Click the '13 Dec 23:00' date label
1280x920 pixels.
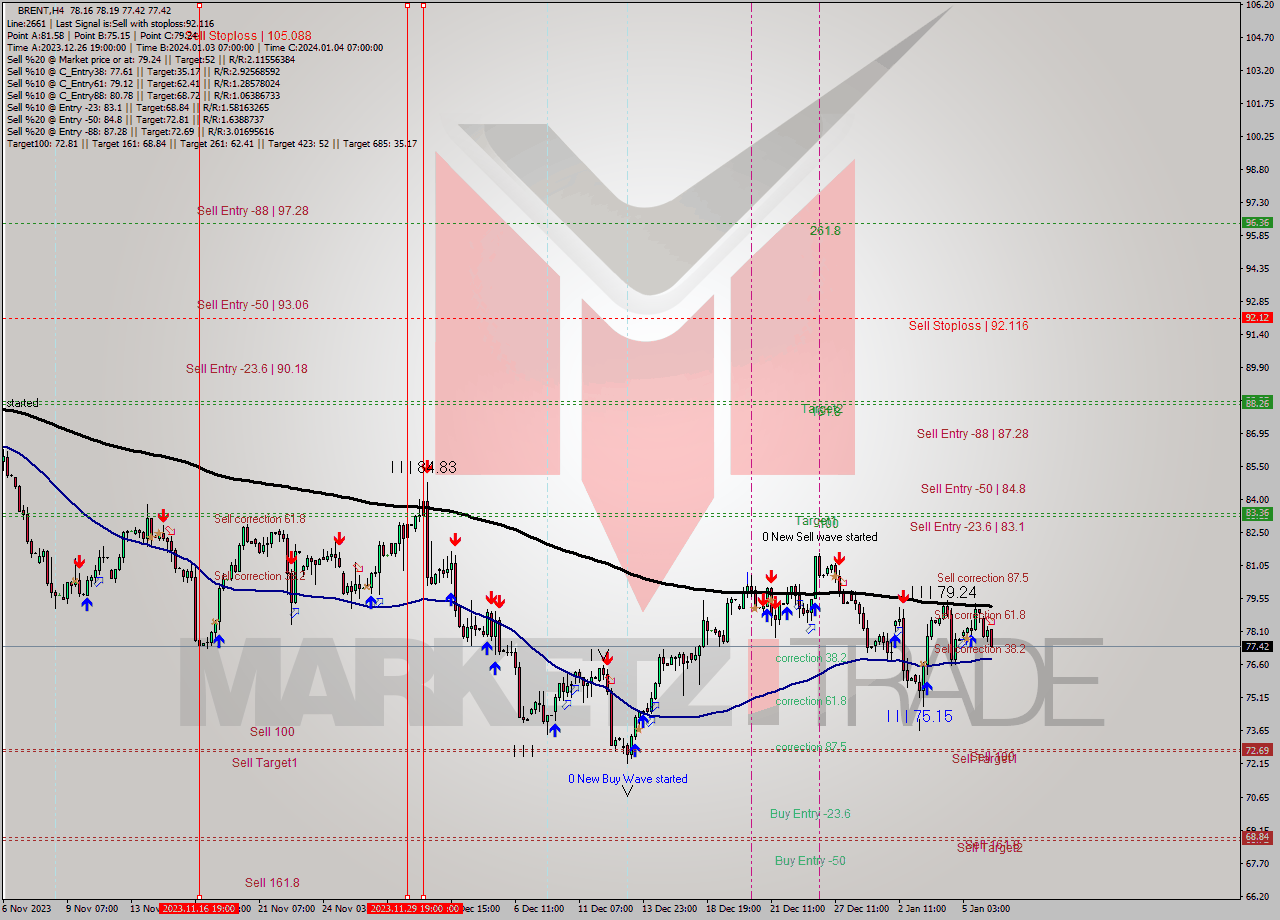coord(669,909)
